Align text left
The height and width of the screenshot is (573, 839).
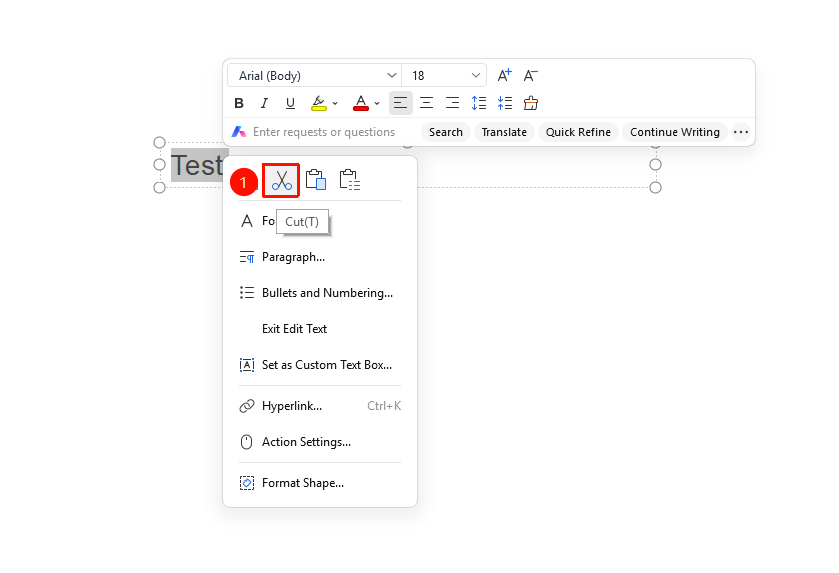click(x=400, y=103)
